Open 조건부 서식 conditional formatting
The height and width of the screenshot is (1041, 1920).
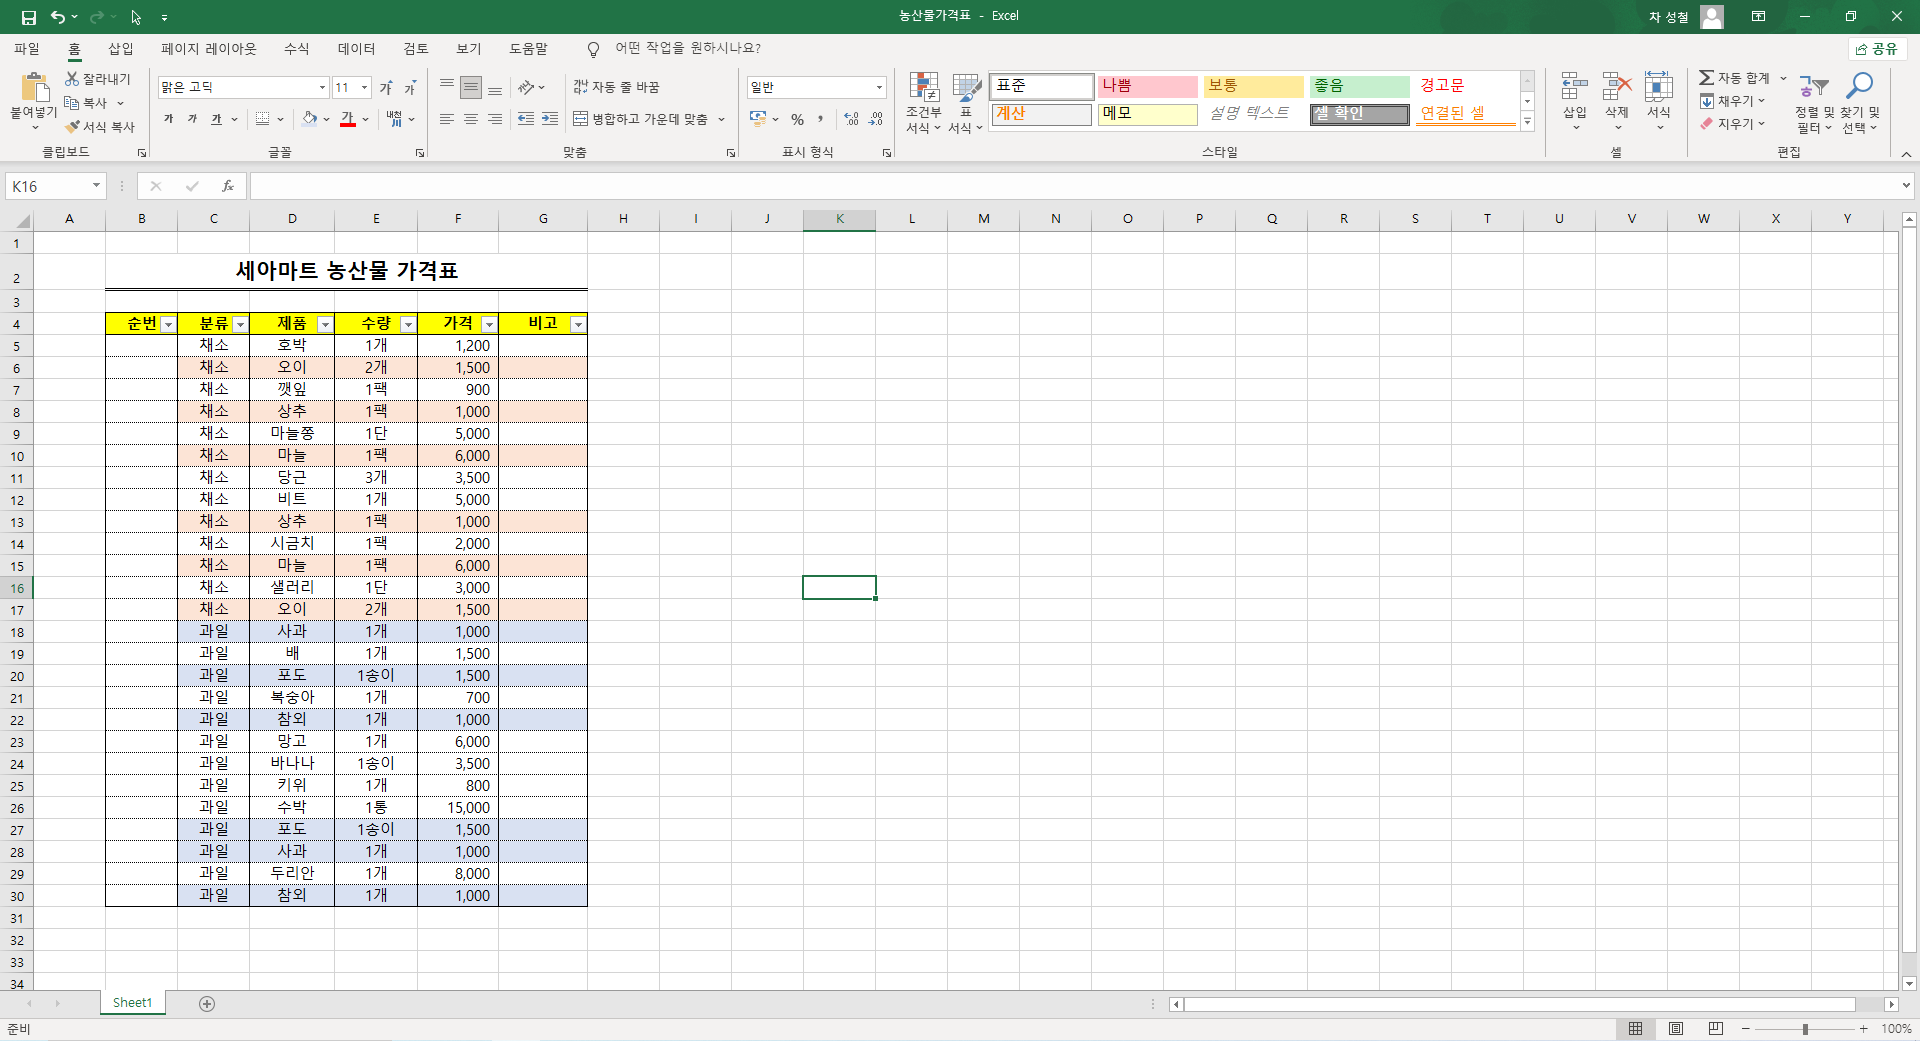pos(924,103)
